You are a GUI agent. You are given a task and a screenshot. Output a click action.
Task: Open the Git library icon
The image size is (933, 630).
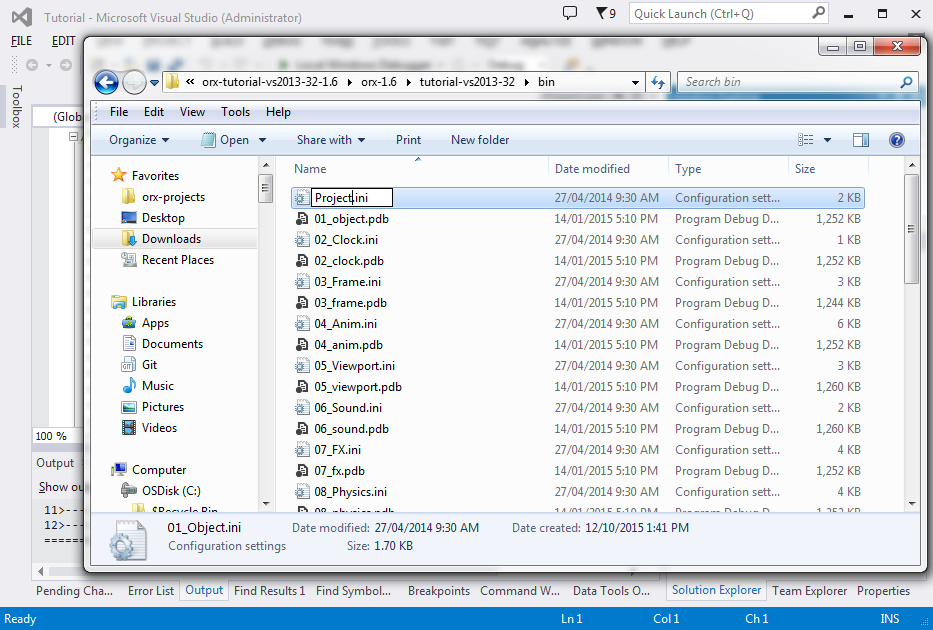pyautogui.click(x=129, y=364)
